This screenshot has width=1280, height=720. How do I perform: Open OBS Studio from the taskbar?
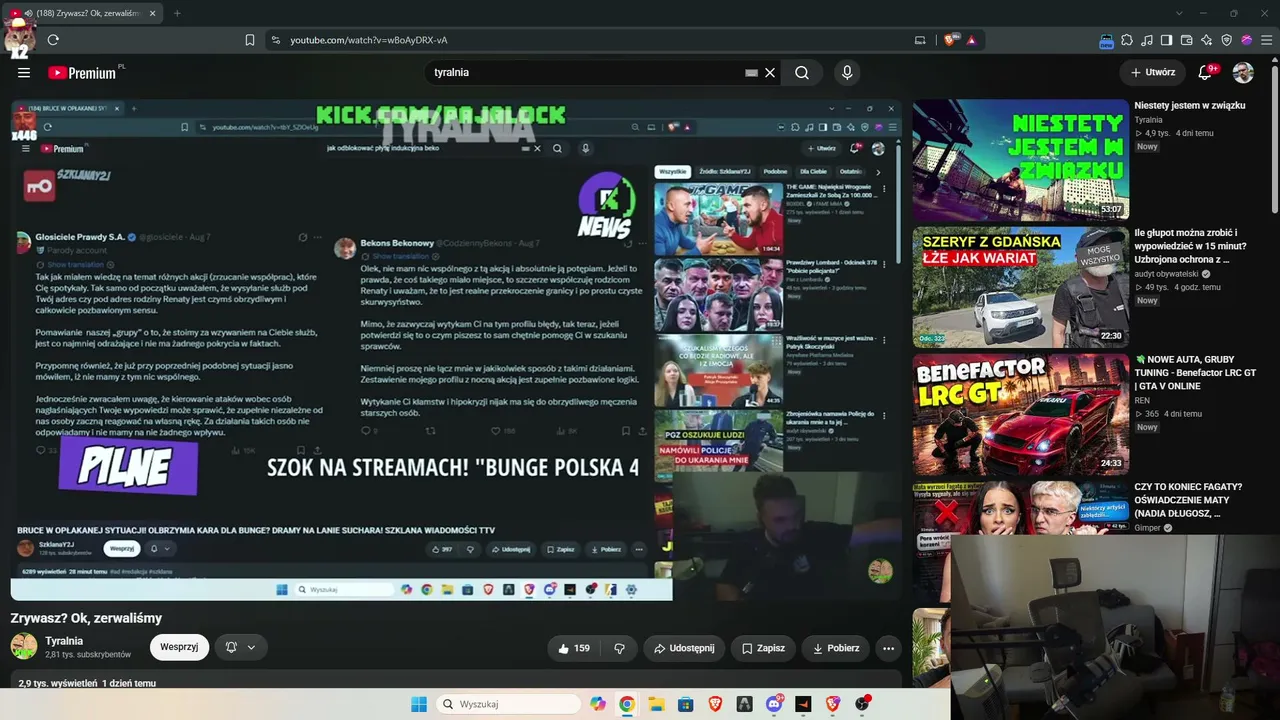point(862,704)
